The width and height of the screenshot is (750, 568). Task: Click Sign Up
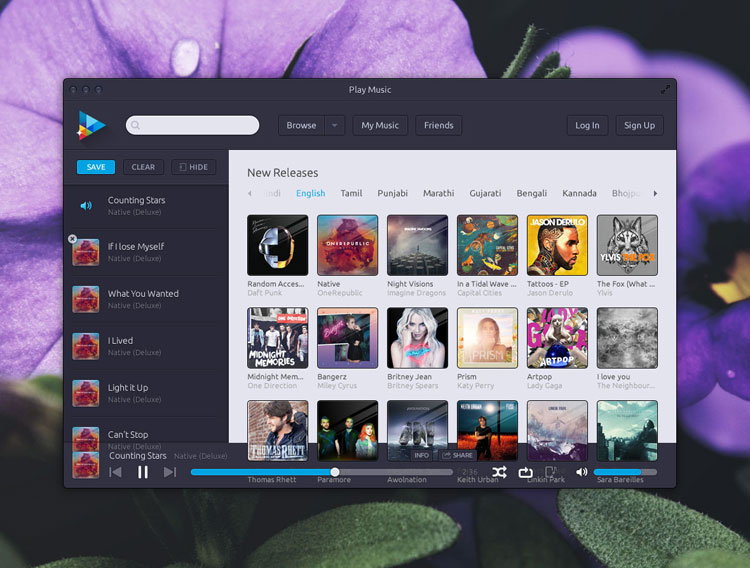(640, 125)
